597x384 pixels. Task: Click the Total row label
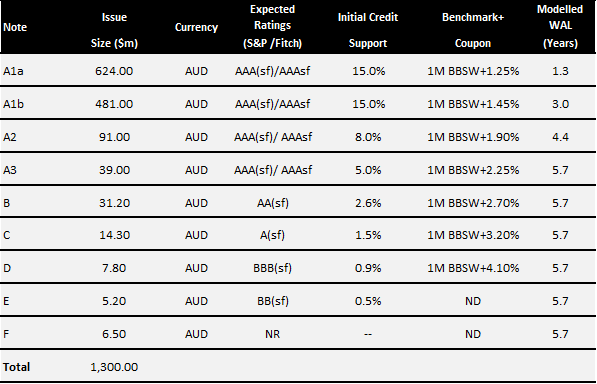point(16,367)
